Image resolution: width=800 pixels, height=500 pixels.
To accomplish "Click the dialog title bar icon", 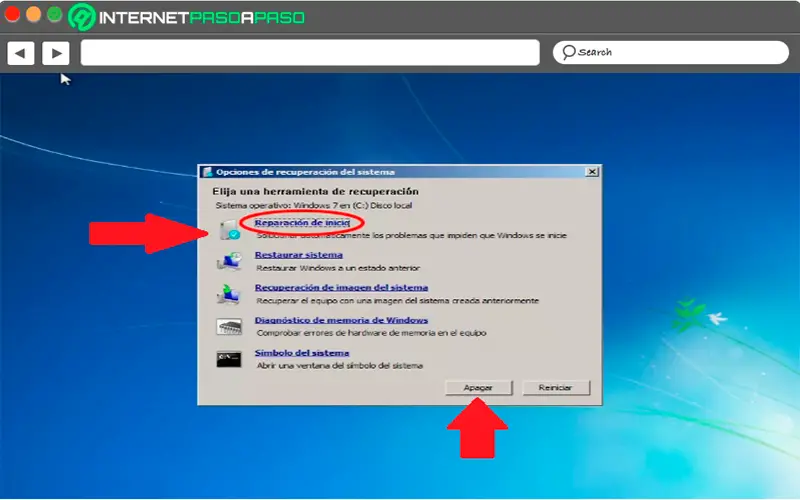I will click(207, 172).
